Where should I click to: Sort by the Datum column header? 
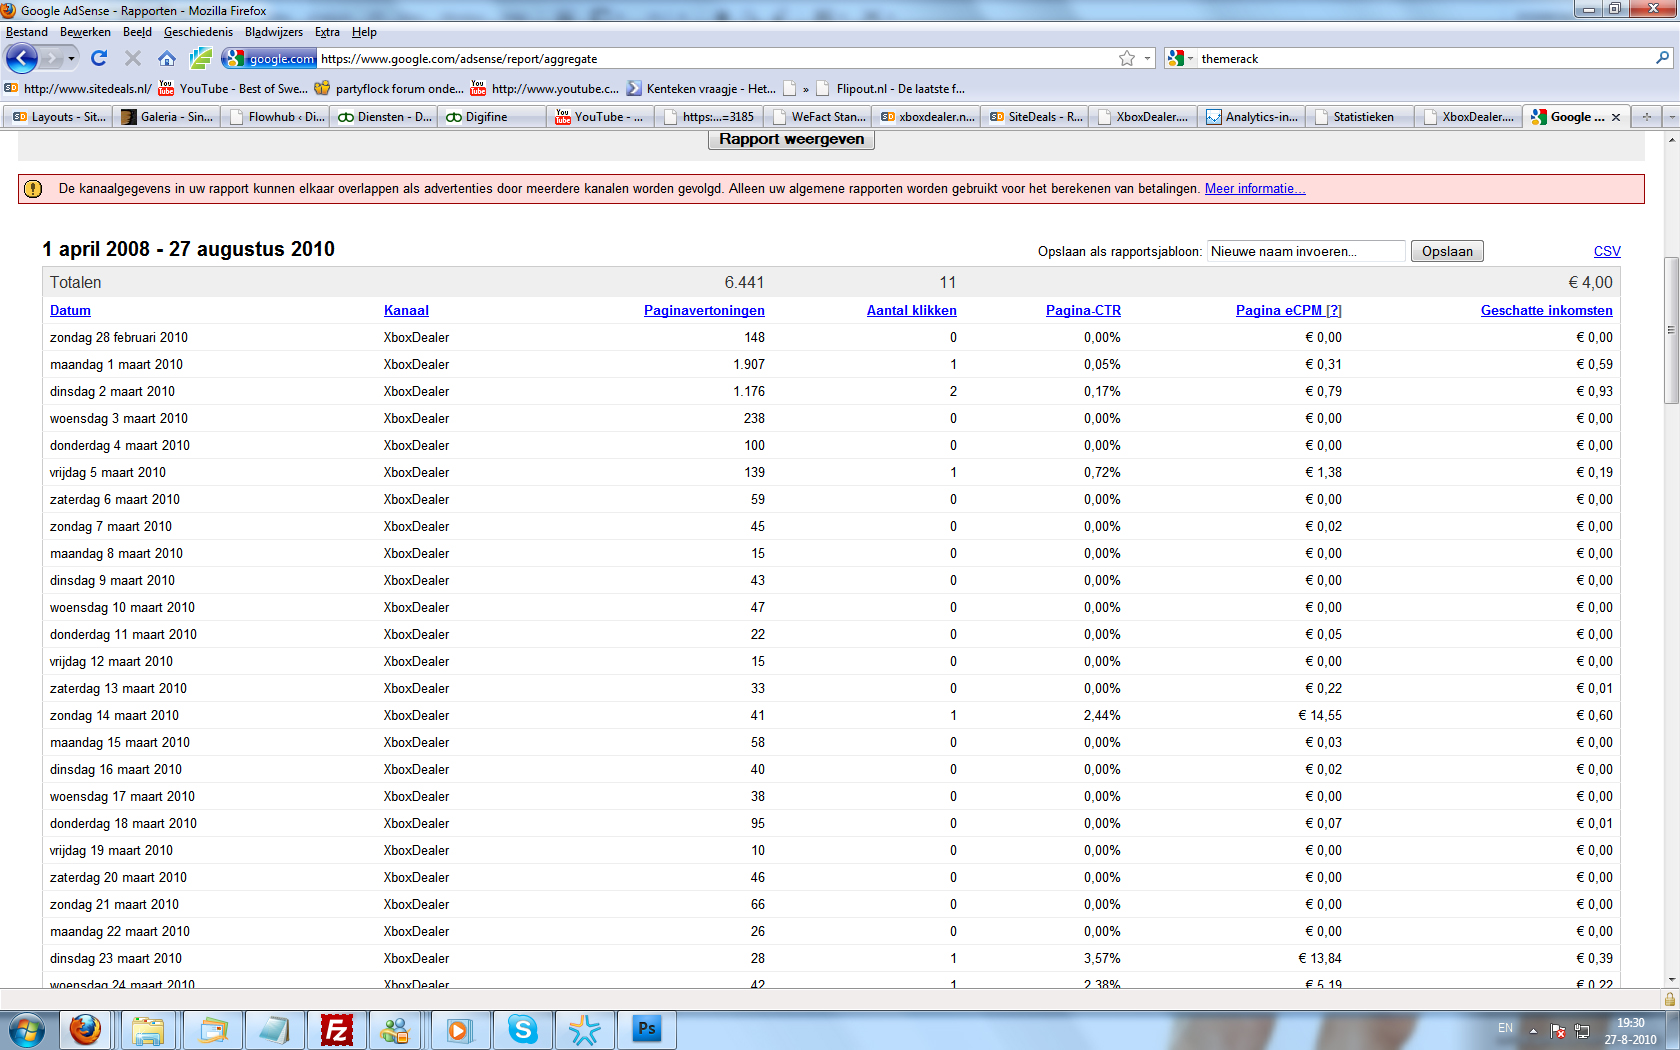point(70,310)
